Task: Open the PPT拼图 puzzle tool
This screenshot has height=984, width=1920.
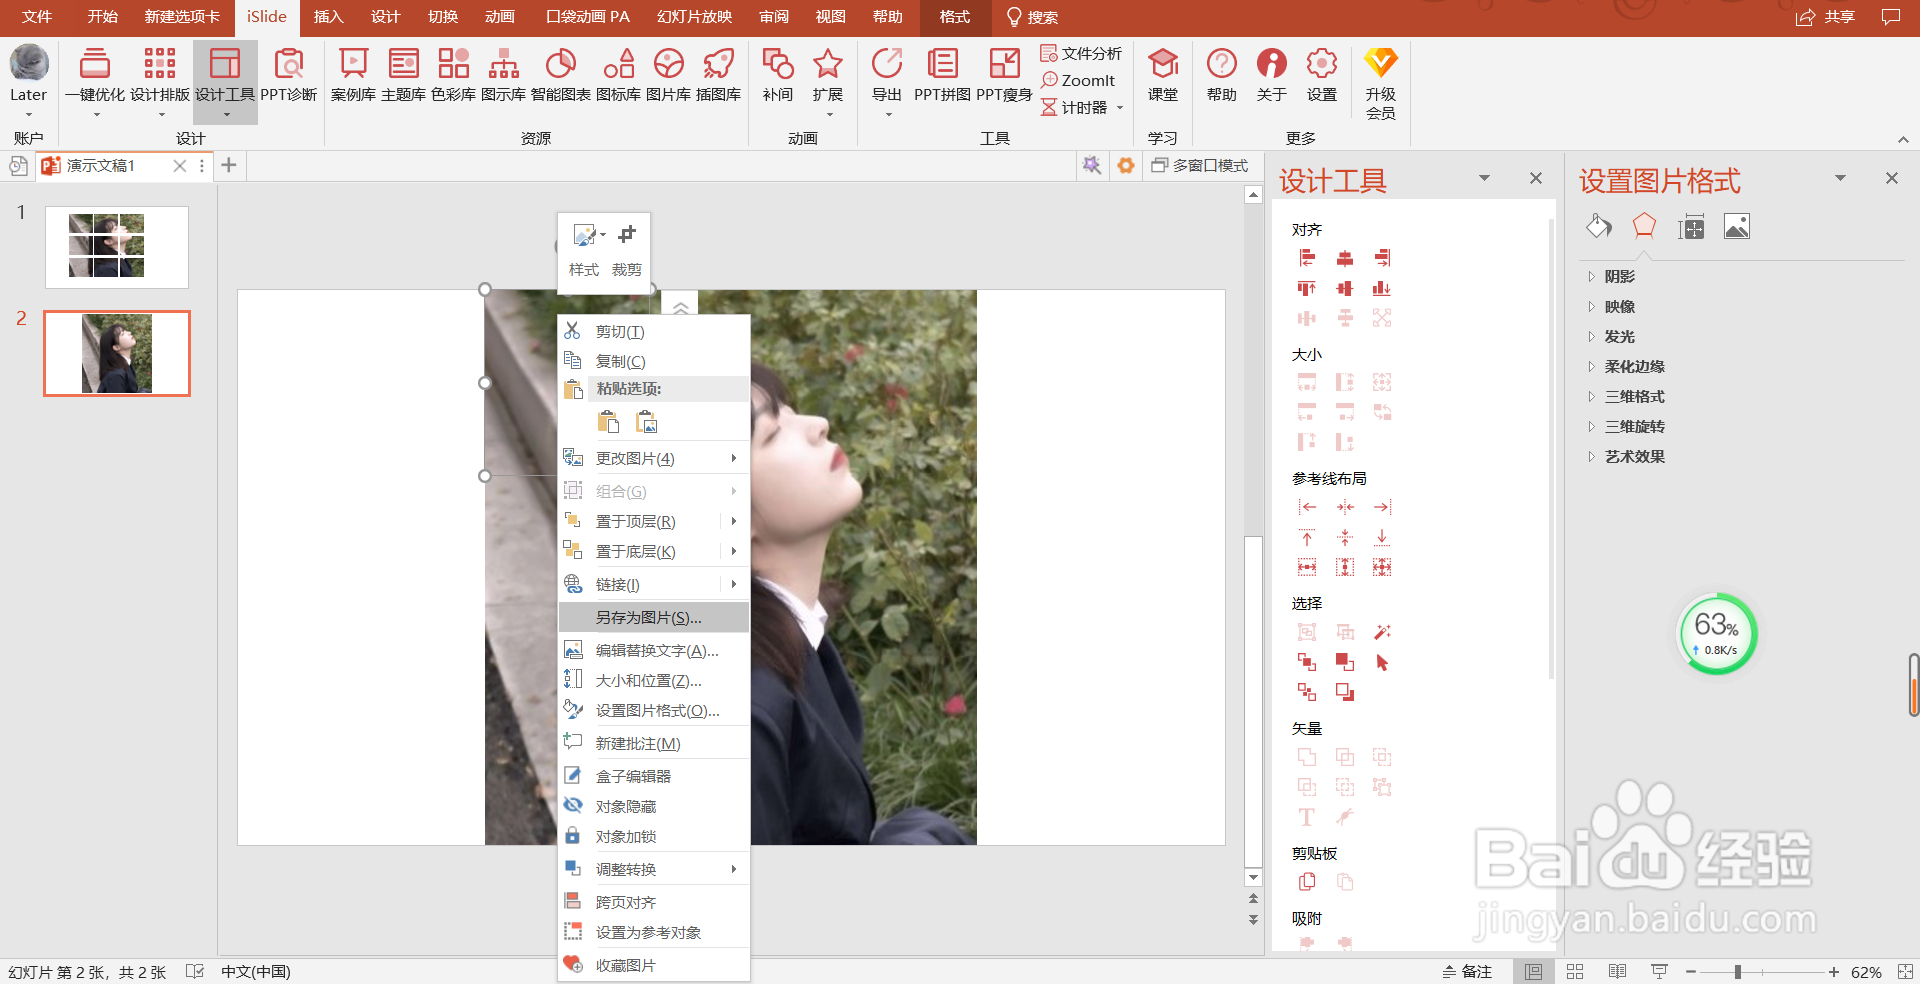Action: tap(942, 75)
